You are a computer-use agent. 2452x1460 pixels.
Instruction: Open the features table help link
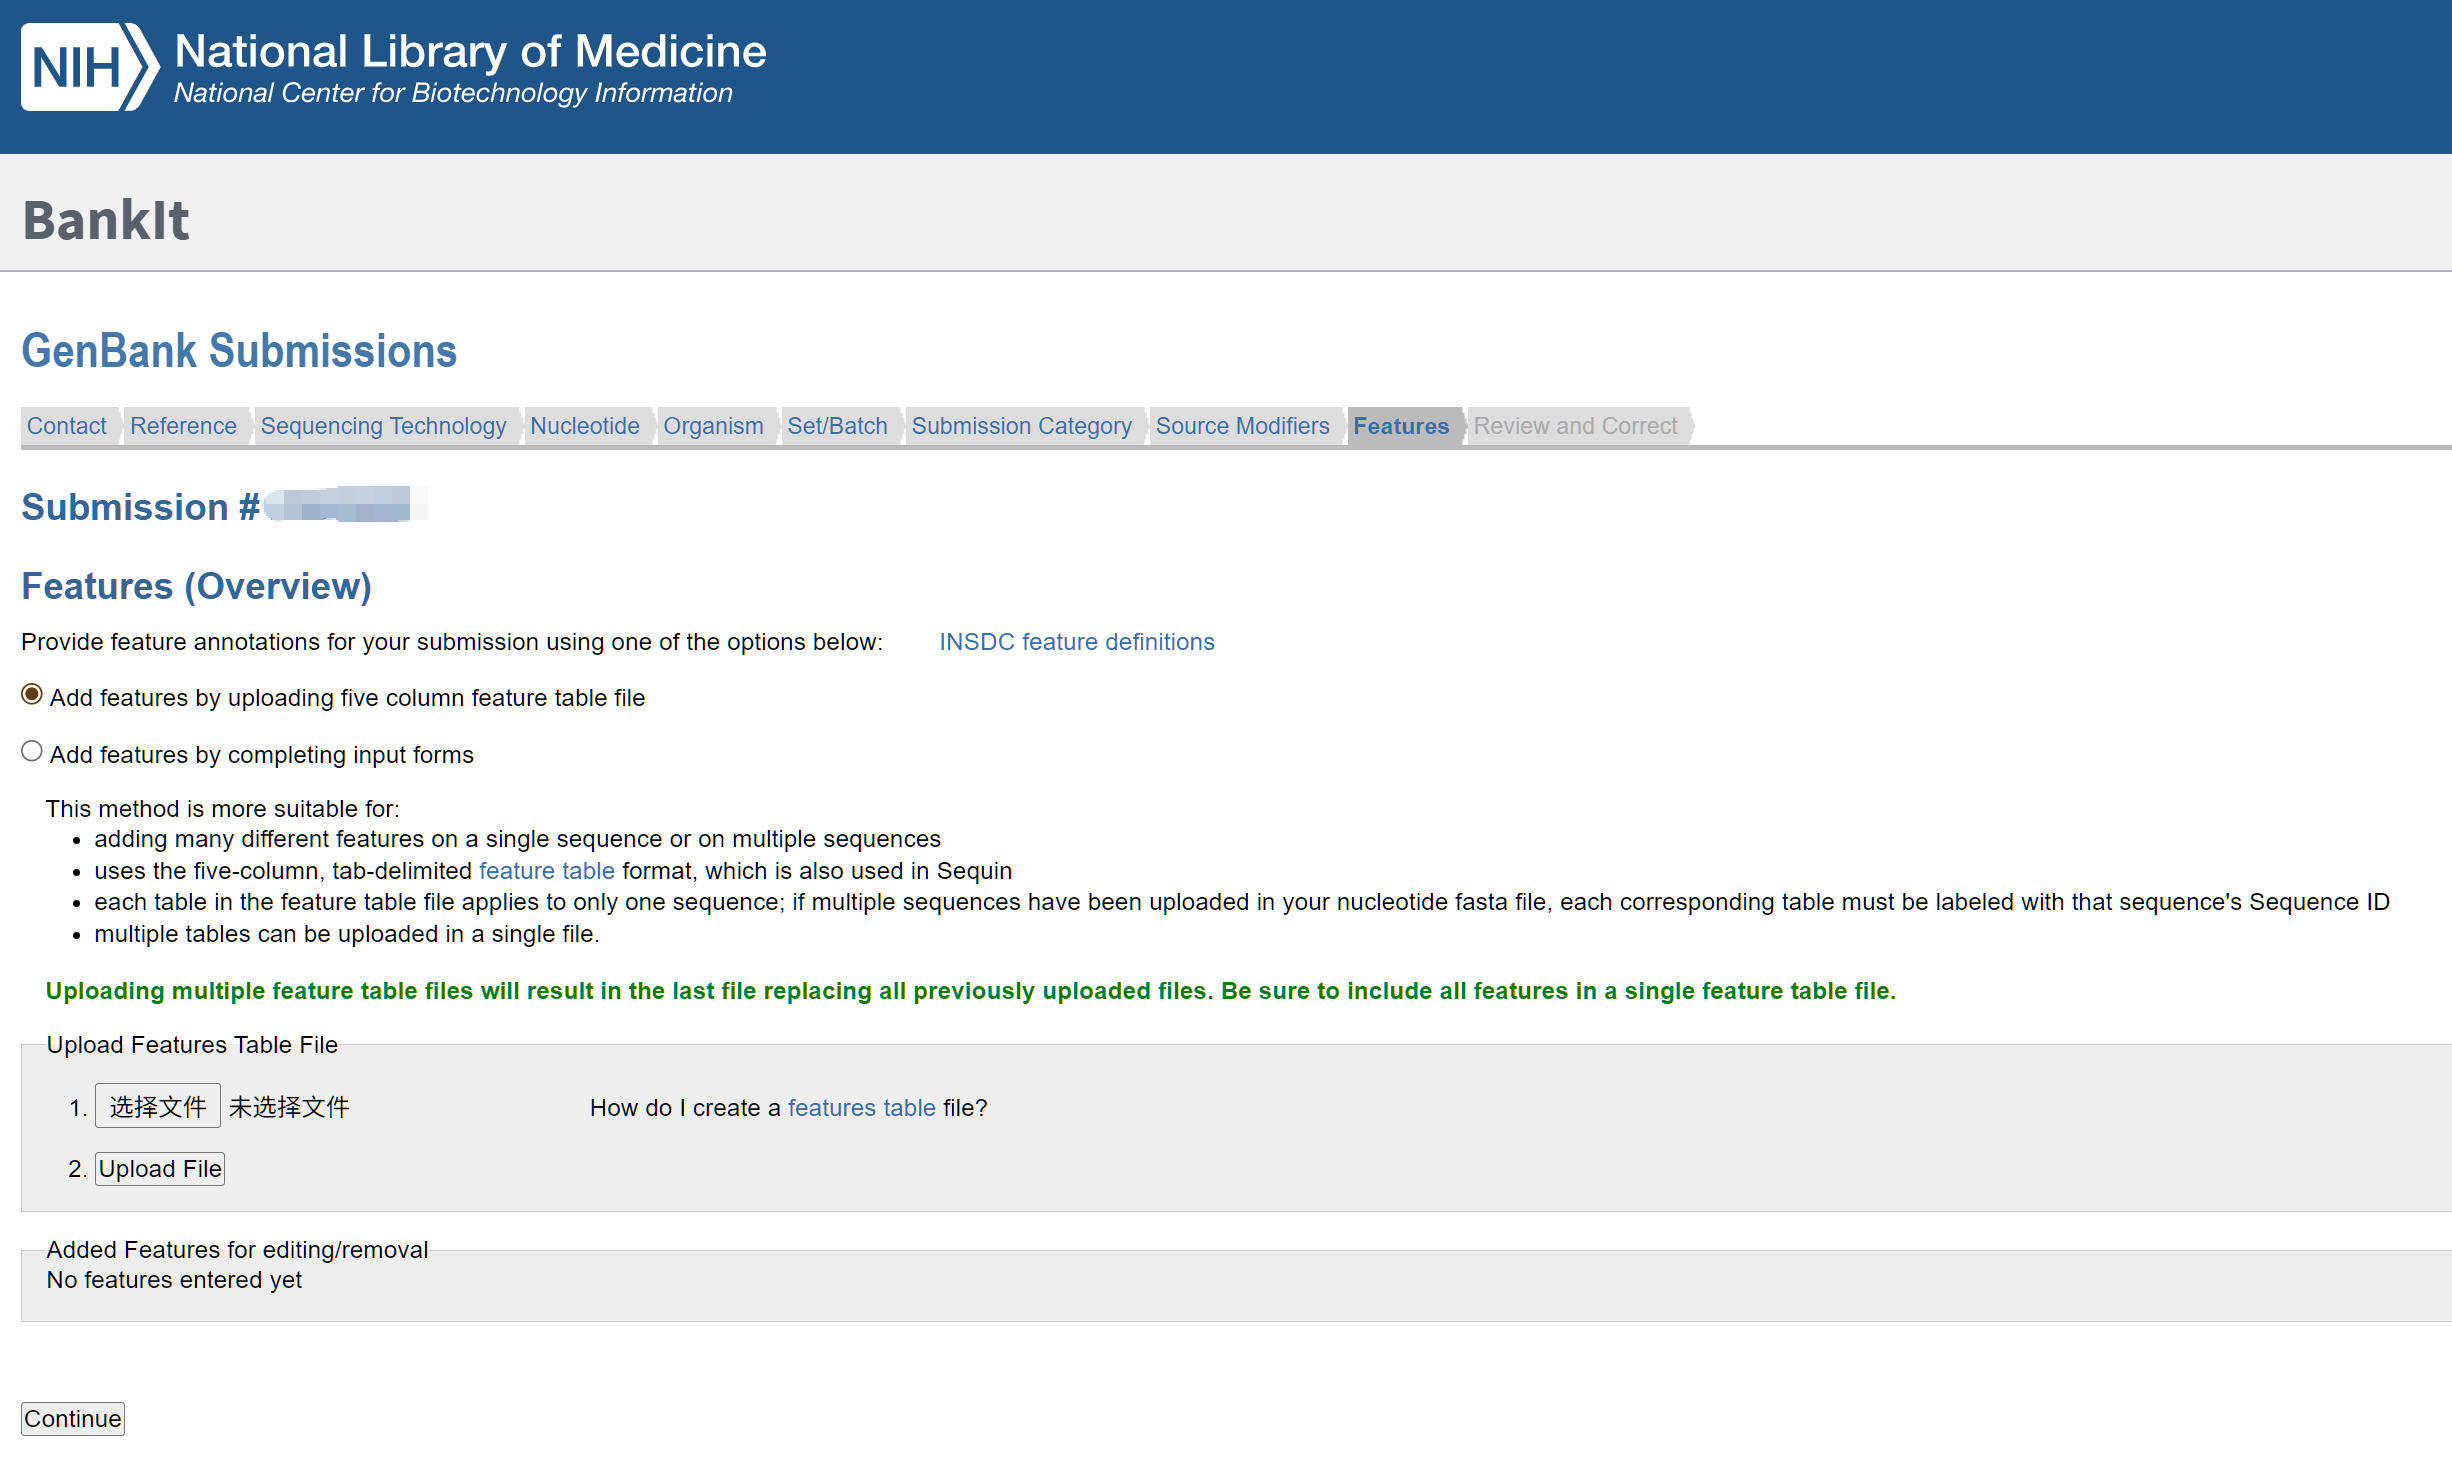pos(861,1108)
